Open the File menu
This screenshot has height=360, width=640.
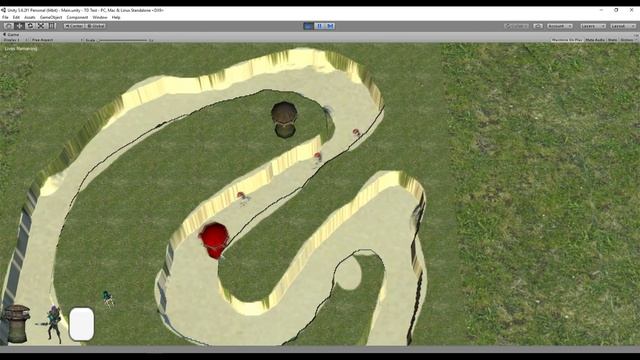pos(5,17)
